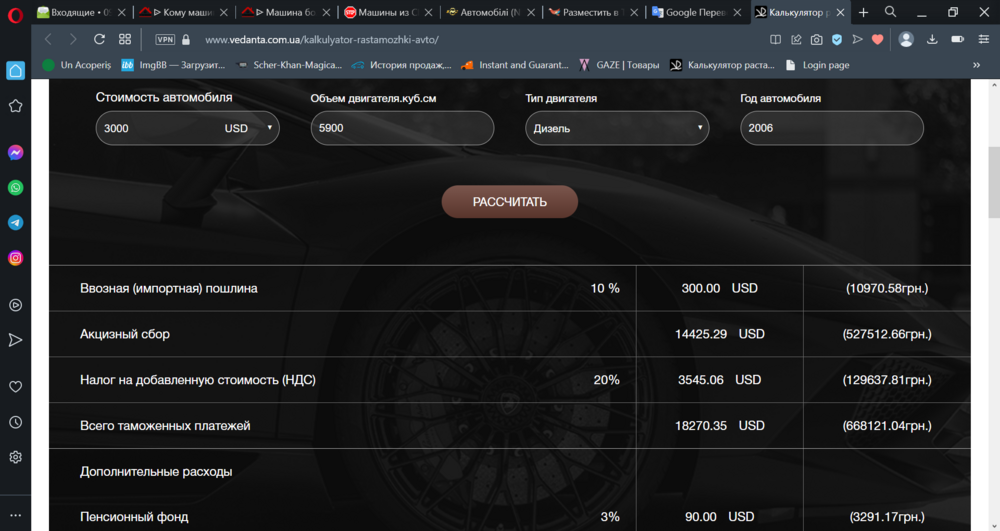
Task: Open a new tab with plus
Action: tap(864, 12)
